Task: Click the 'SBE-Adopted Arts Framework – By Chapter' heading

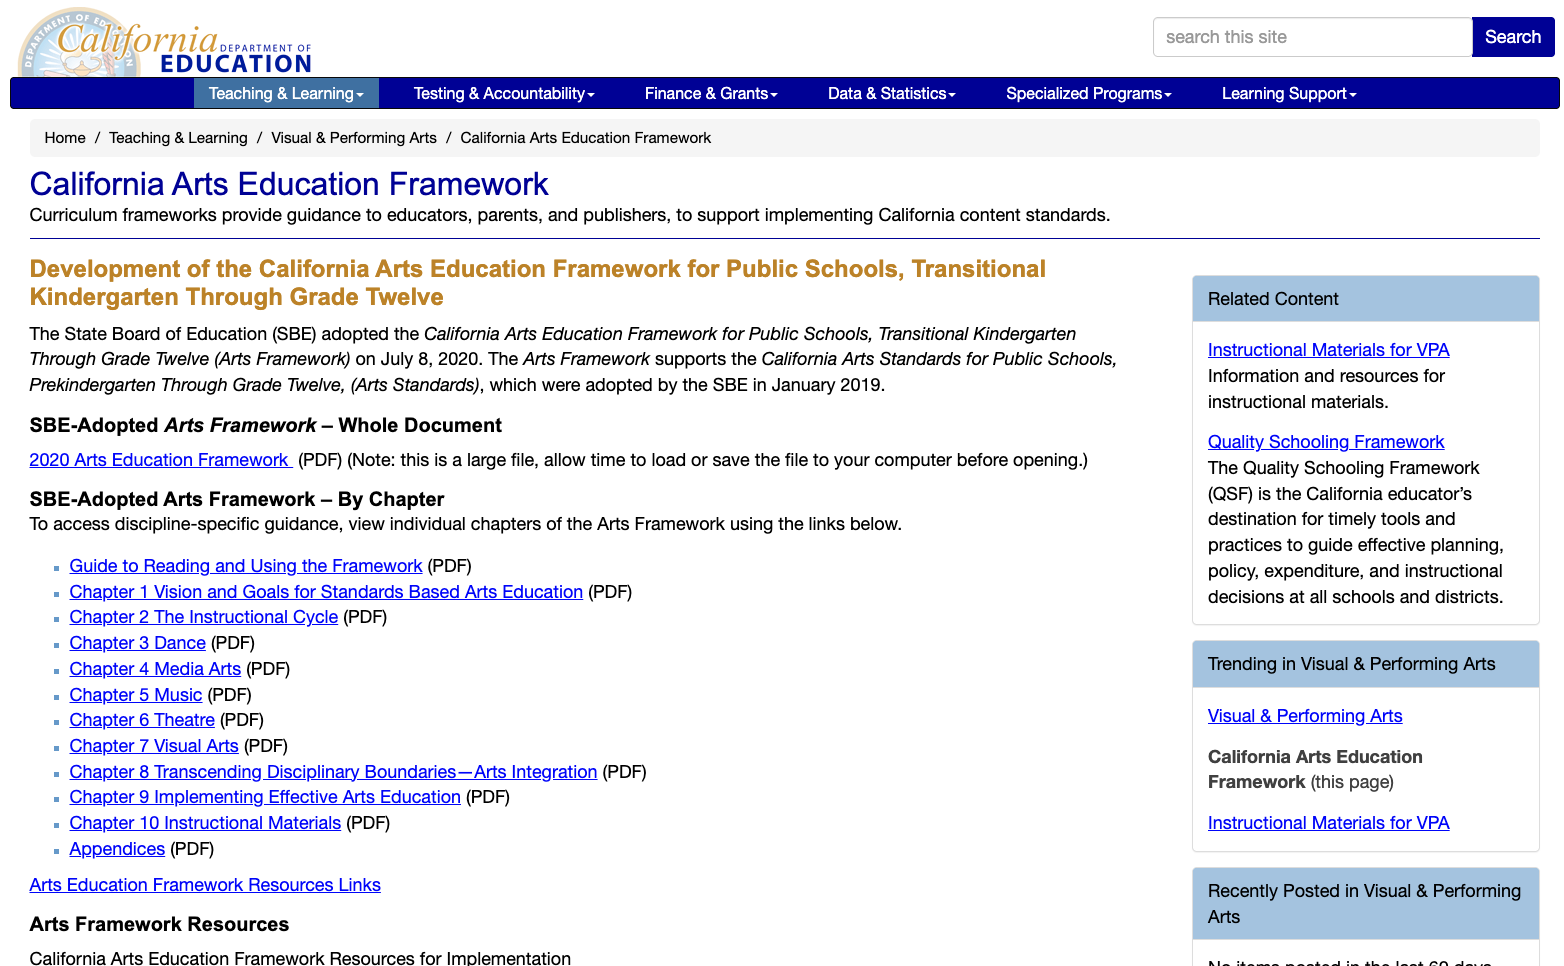Action: pos(237,499)
